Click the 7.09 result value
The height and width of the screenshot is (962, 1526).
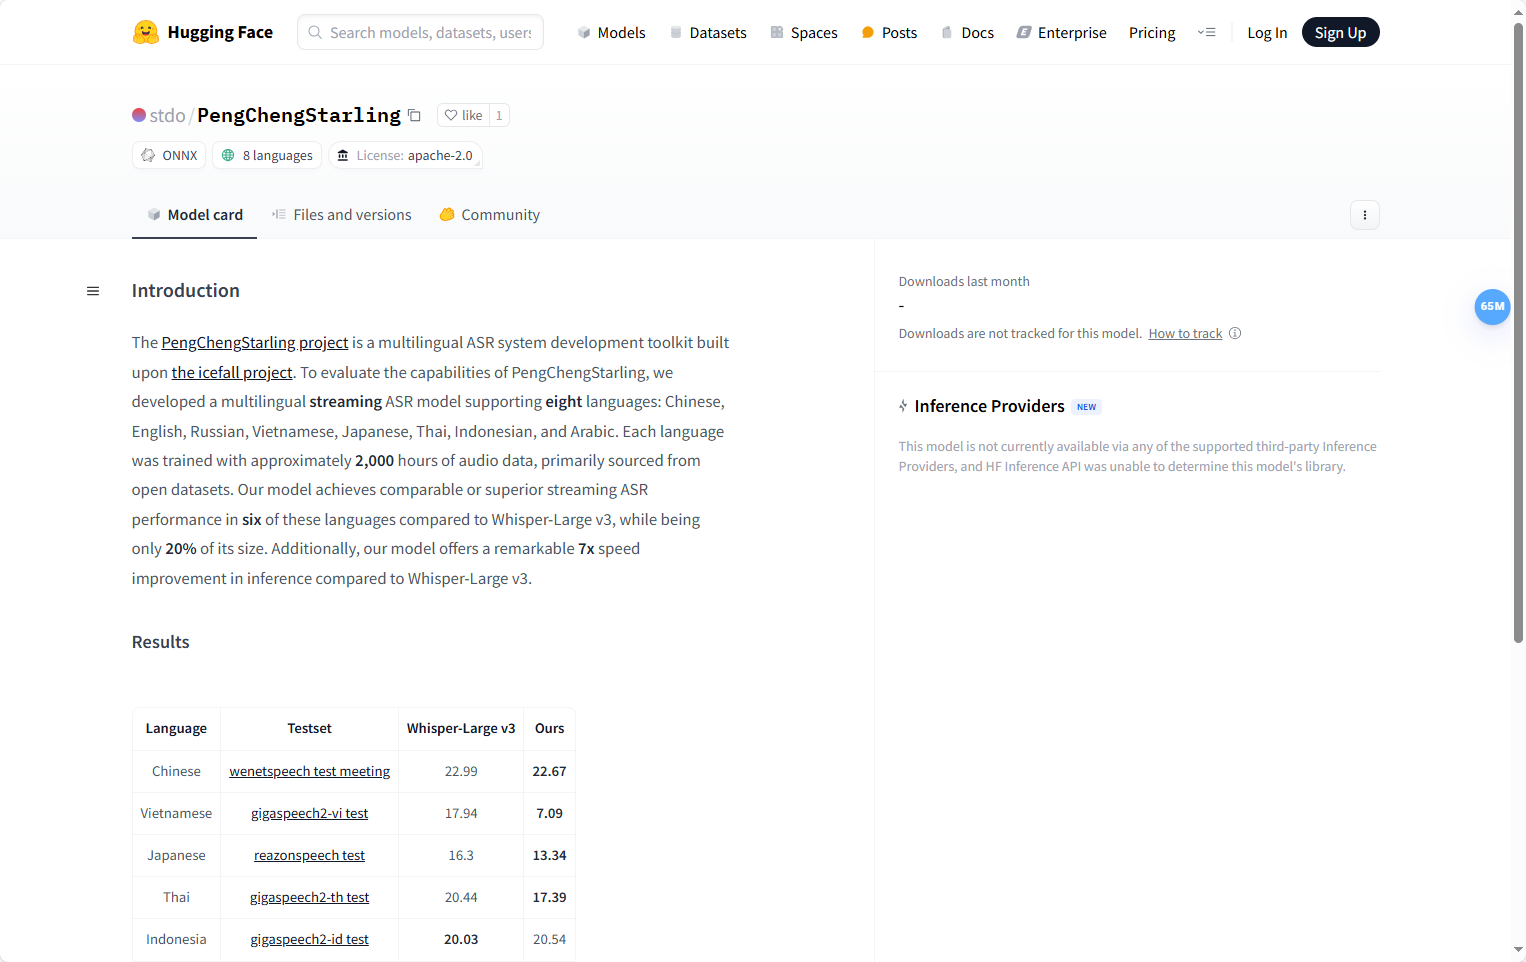[549, 813]
